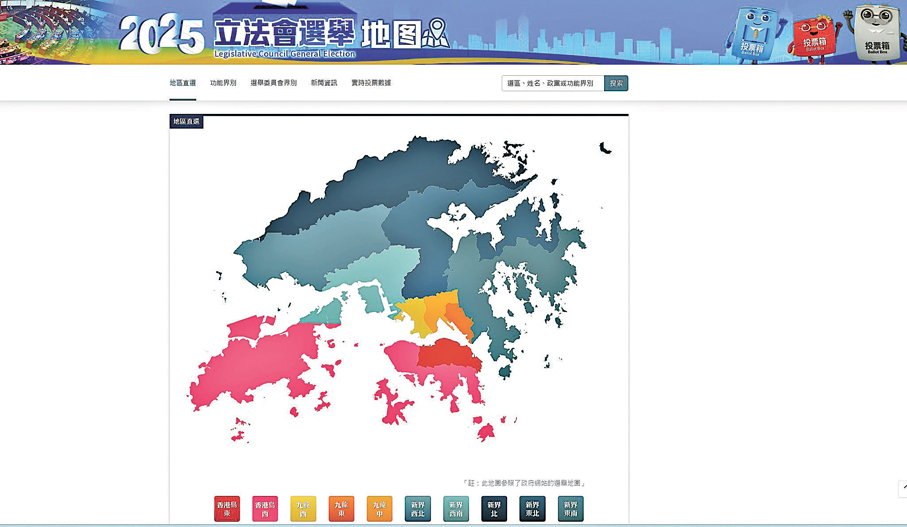Click Lantau Island pink region on map
The height and width of the screenshot is (527, 907).
pos(250,365)
